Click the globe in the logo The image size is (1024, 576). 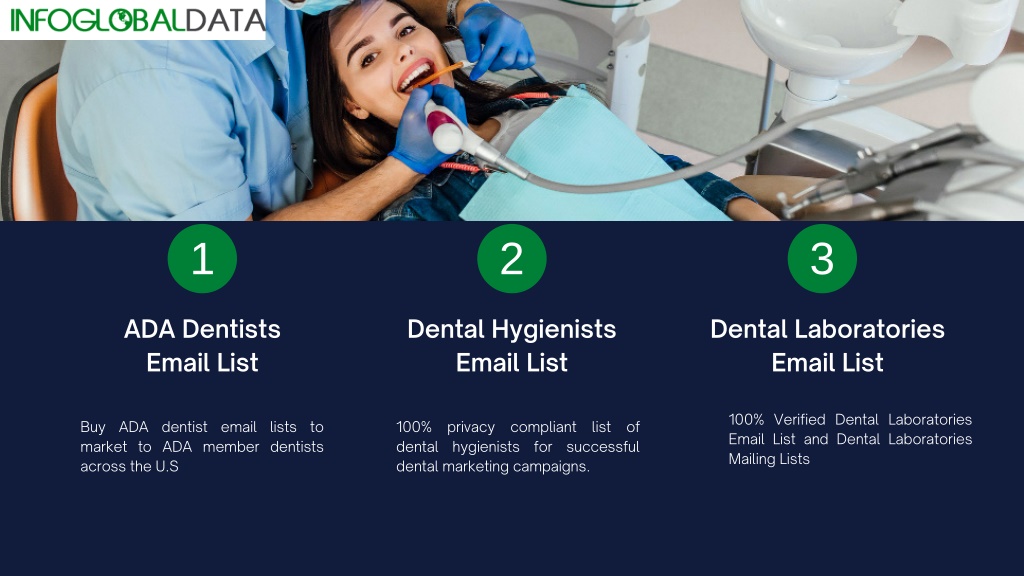pos(120,20)
